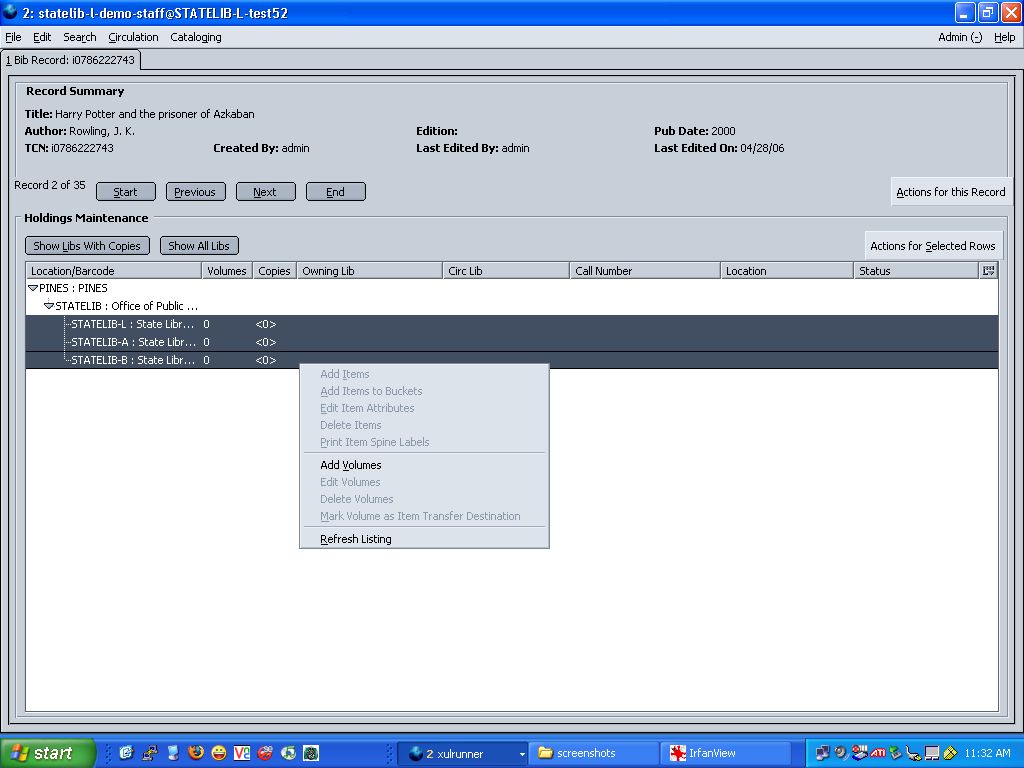Viewport: 1024px width, 768px height.
Task: Expand the xulrunner taskbar group dropdown
Action: tap(522, 754)
